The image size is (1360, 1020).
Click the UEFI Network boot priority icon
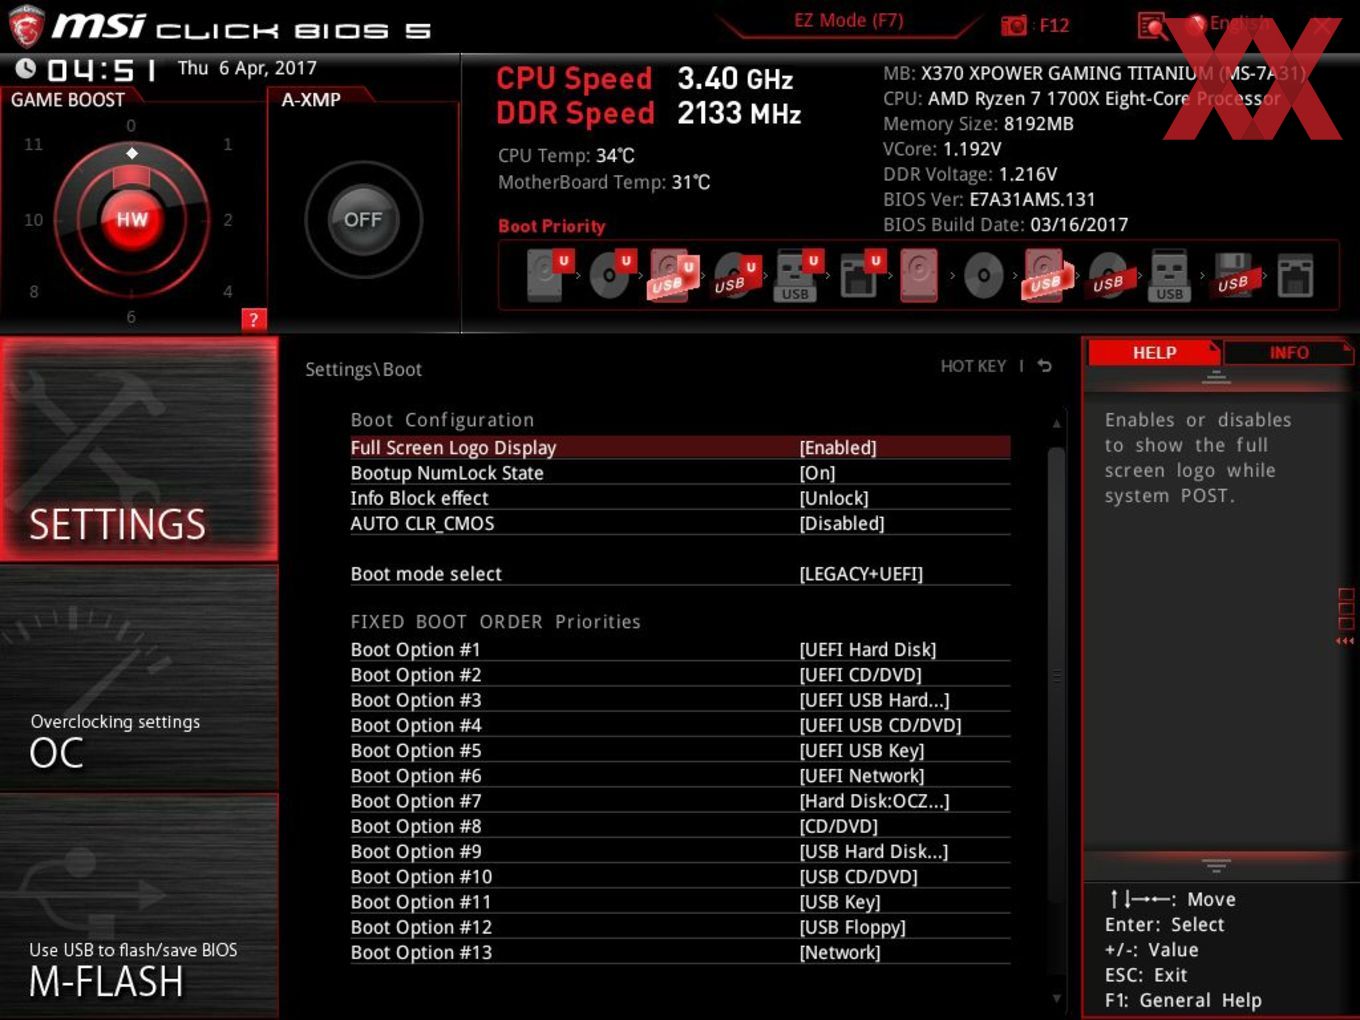pyautogui.click(x=860, y=275)
